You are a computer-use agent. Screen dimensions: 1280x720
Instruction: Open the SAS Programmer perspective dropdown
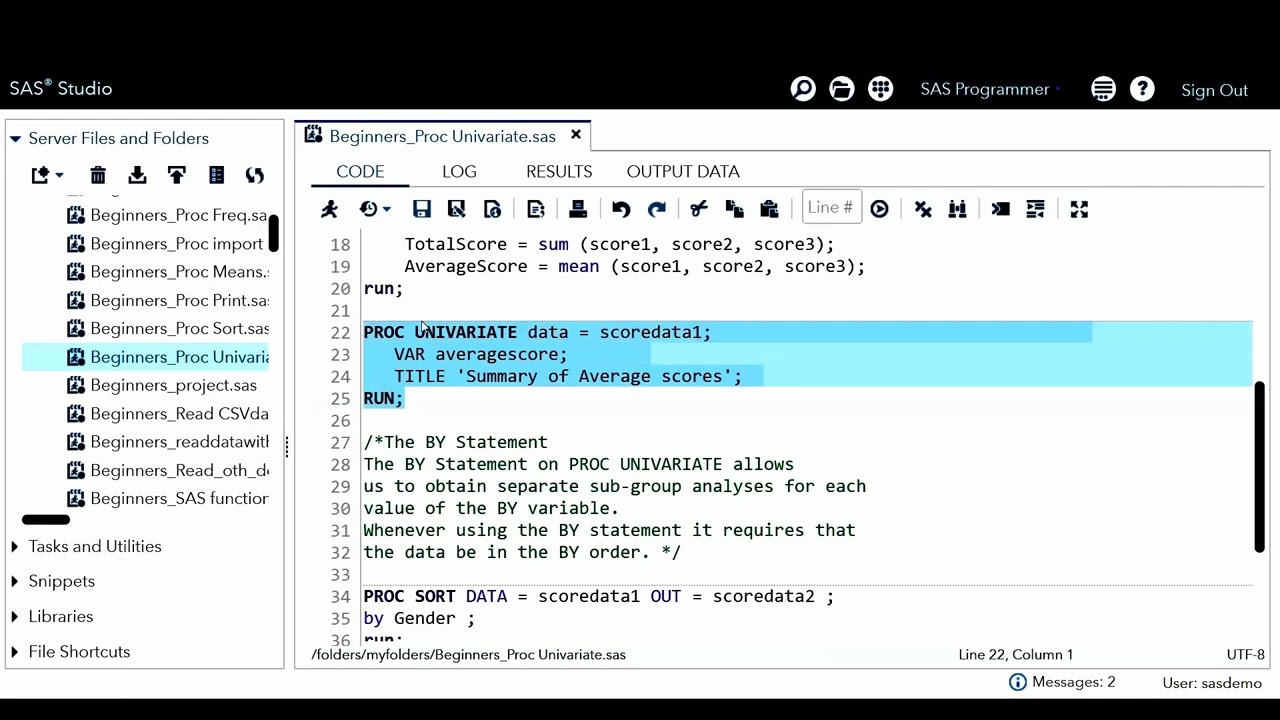coord(991,89)
